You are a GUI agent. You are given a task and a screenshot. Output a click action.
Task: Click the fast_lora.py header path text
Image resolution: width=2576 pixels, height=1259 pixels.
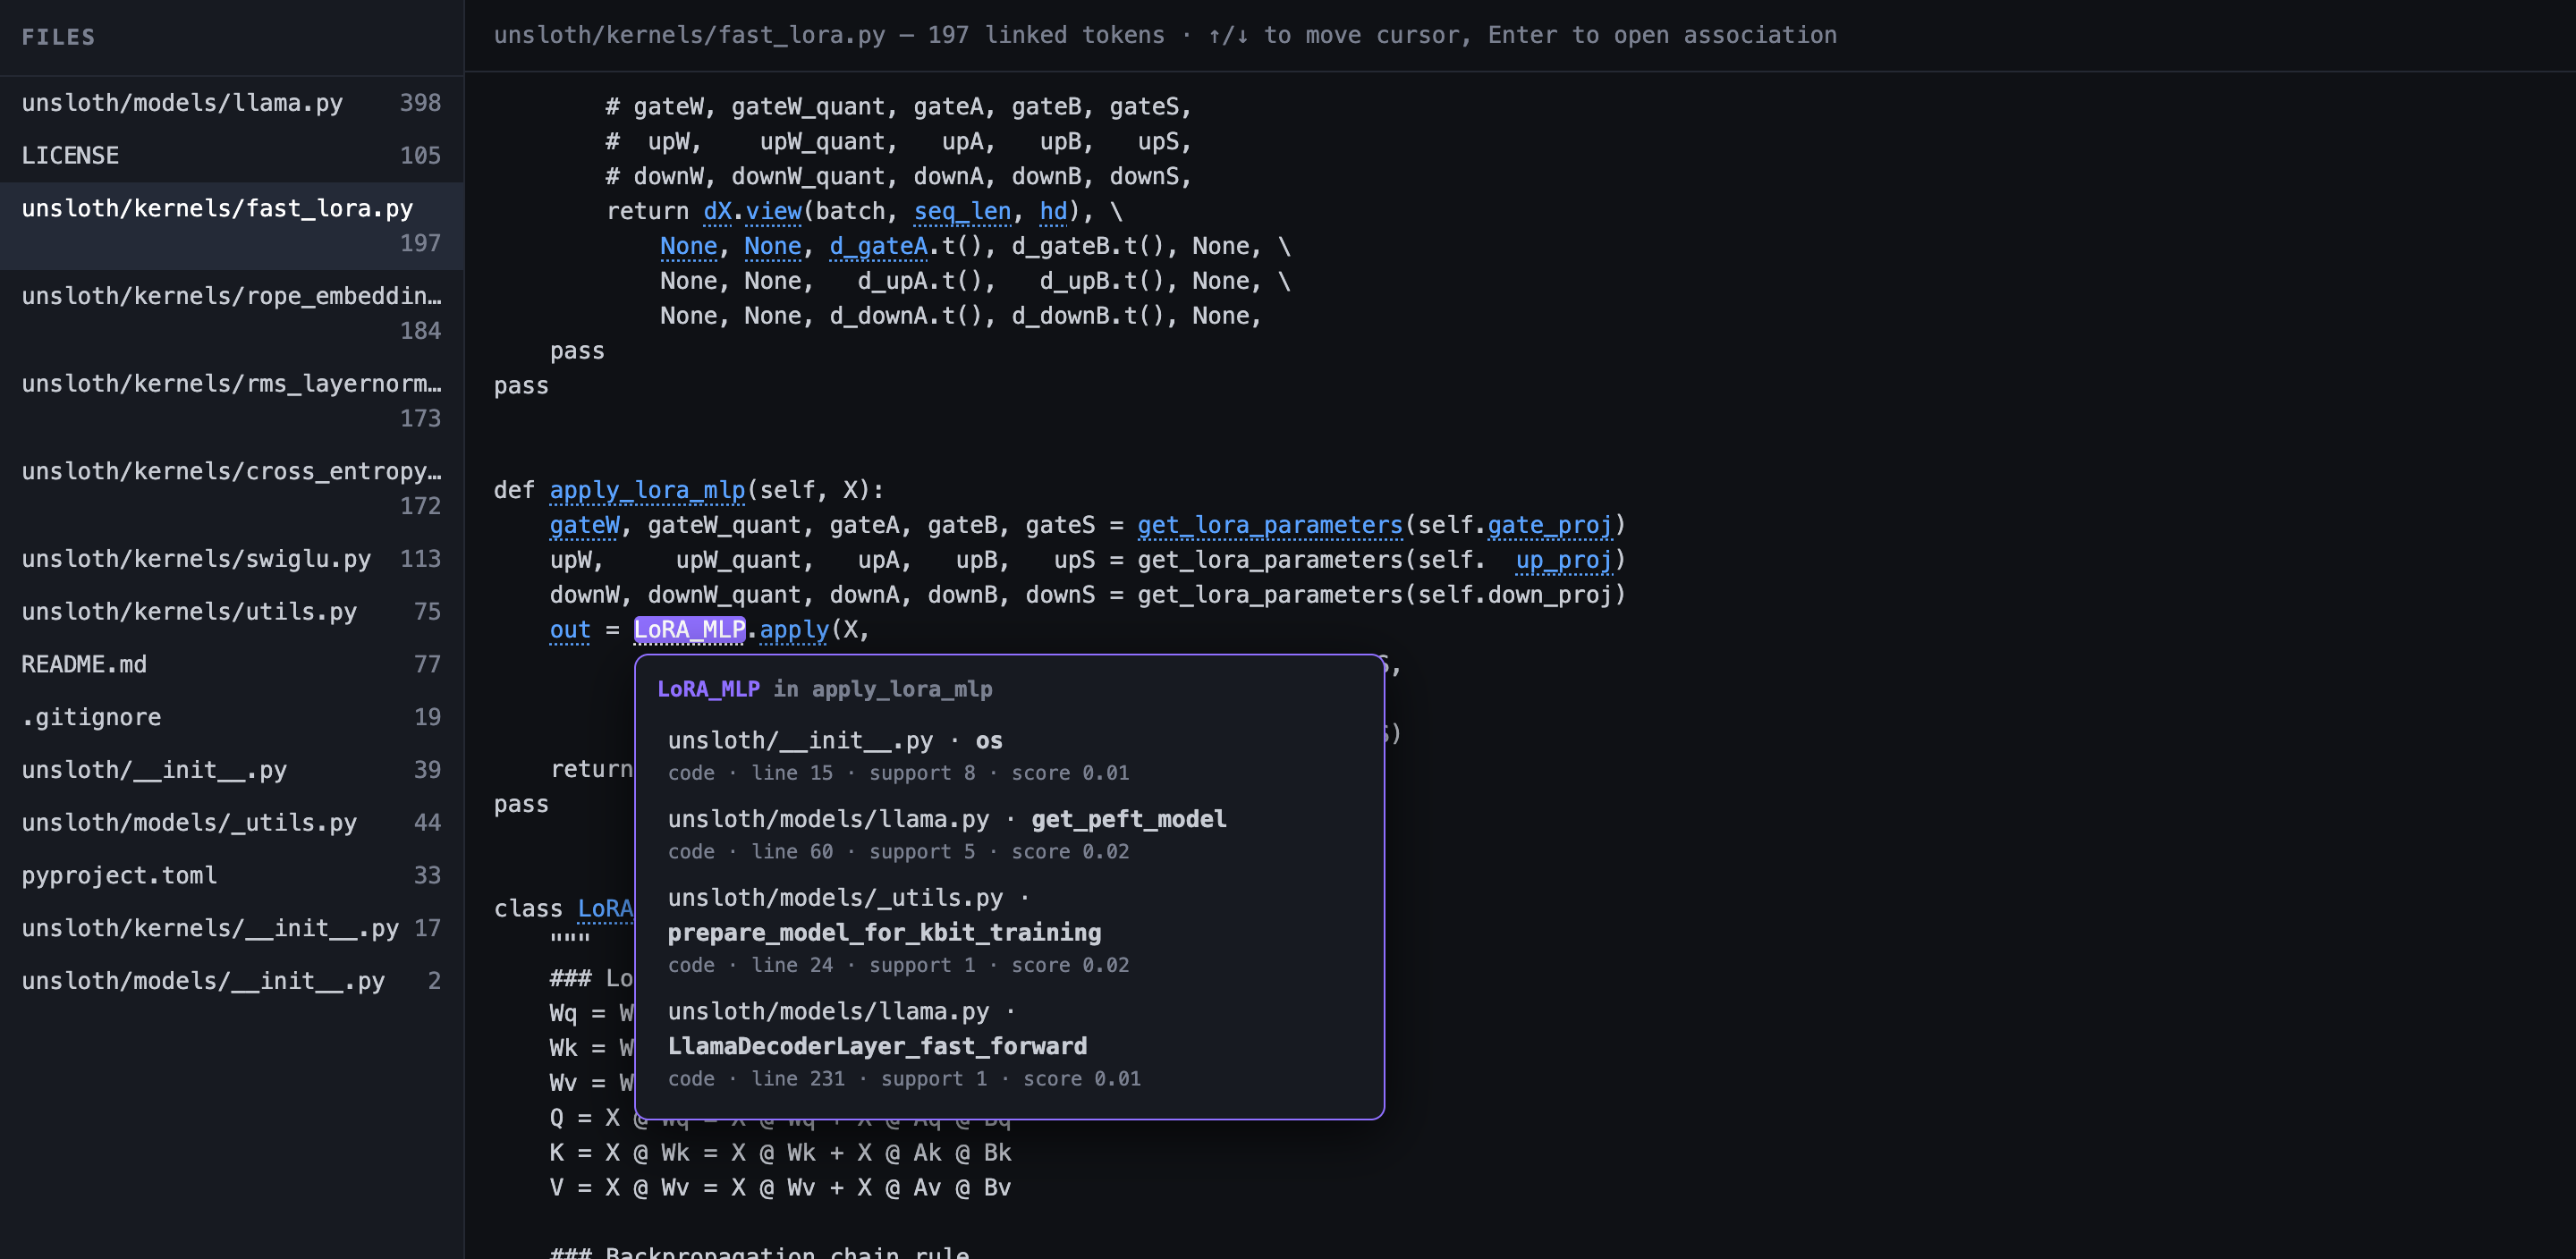[x=689, y=35]
